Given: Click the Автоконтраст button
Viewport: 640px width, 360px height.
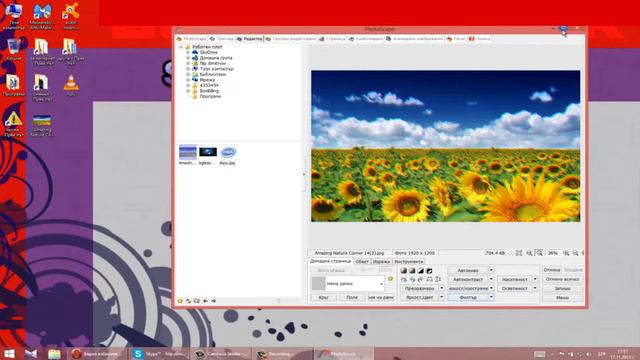Looking at the screenshot, I should click(468, 279).
